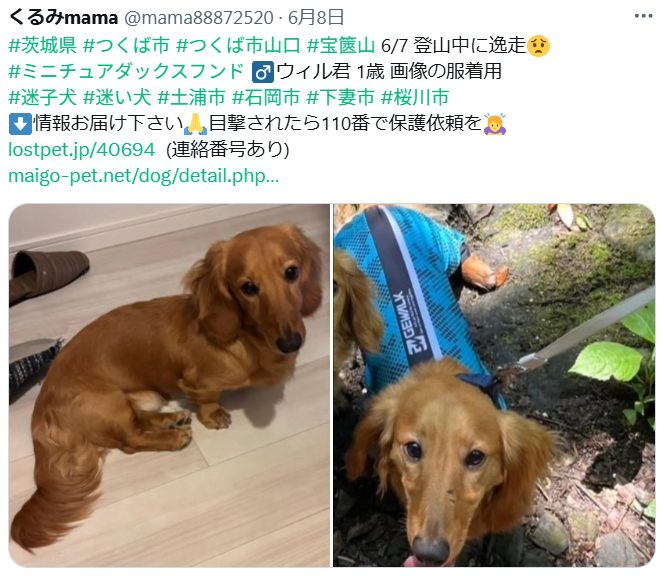
Task: Open the #石岡市 hashtag
Action: [266, 98]
